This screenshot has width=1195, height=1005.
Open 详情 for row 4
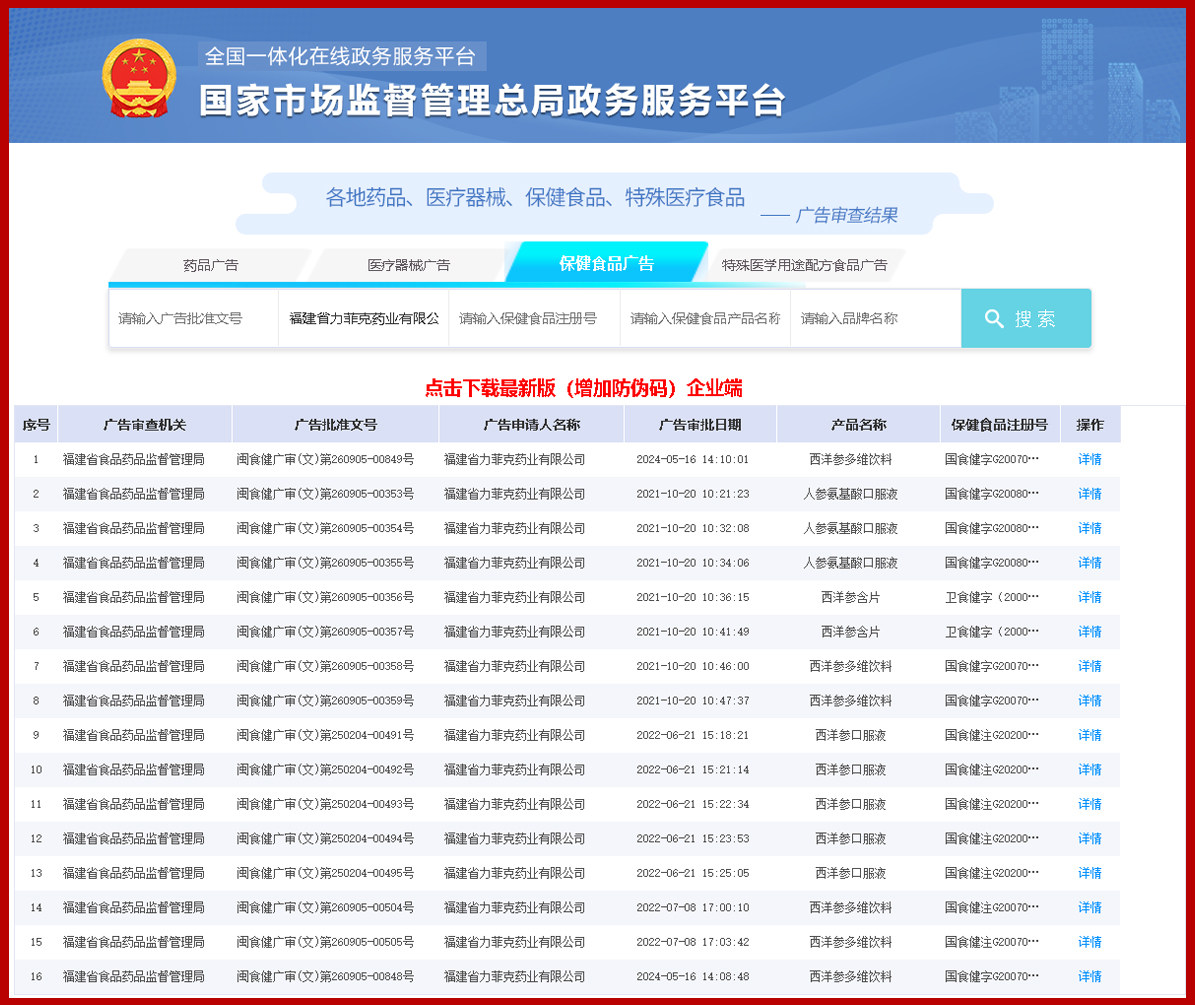click(1089, 563)
